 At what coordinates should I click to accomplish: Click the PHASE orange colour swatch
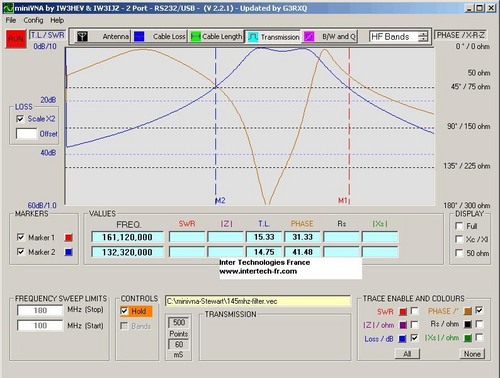tap(468, 311)
